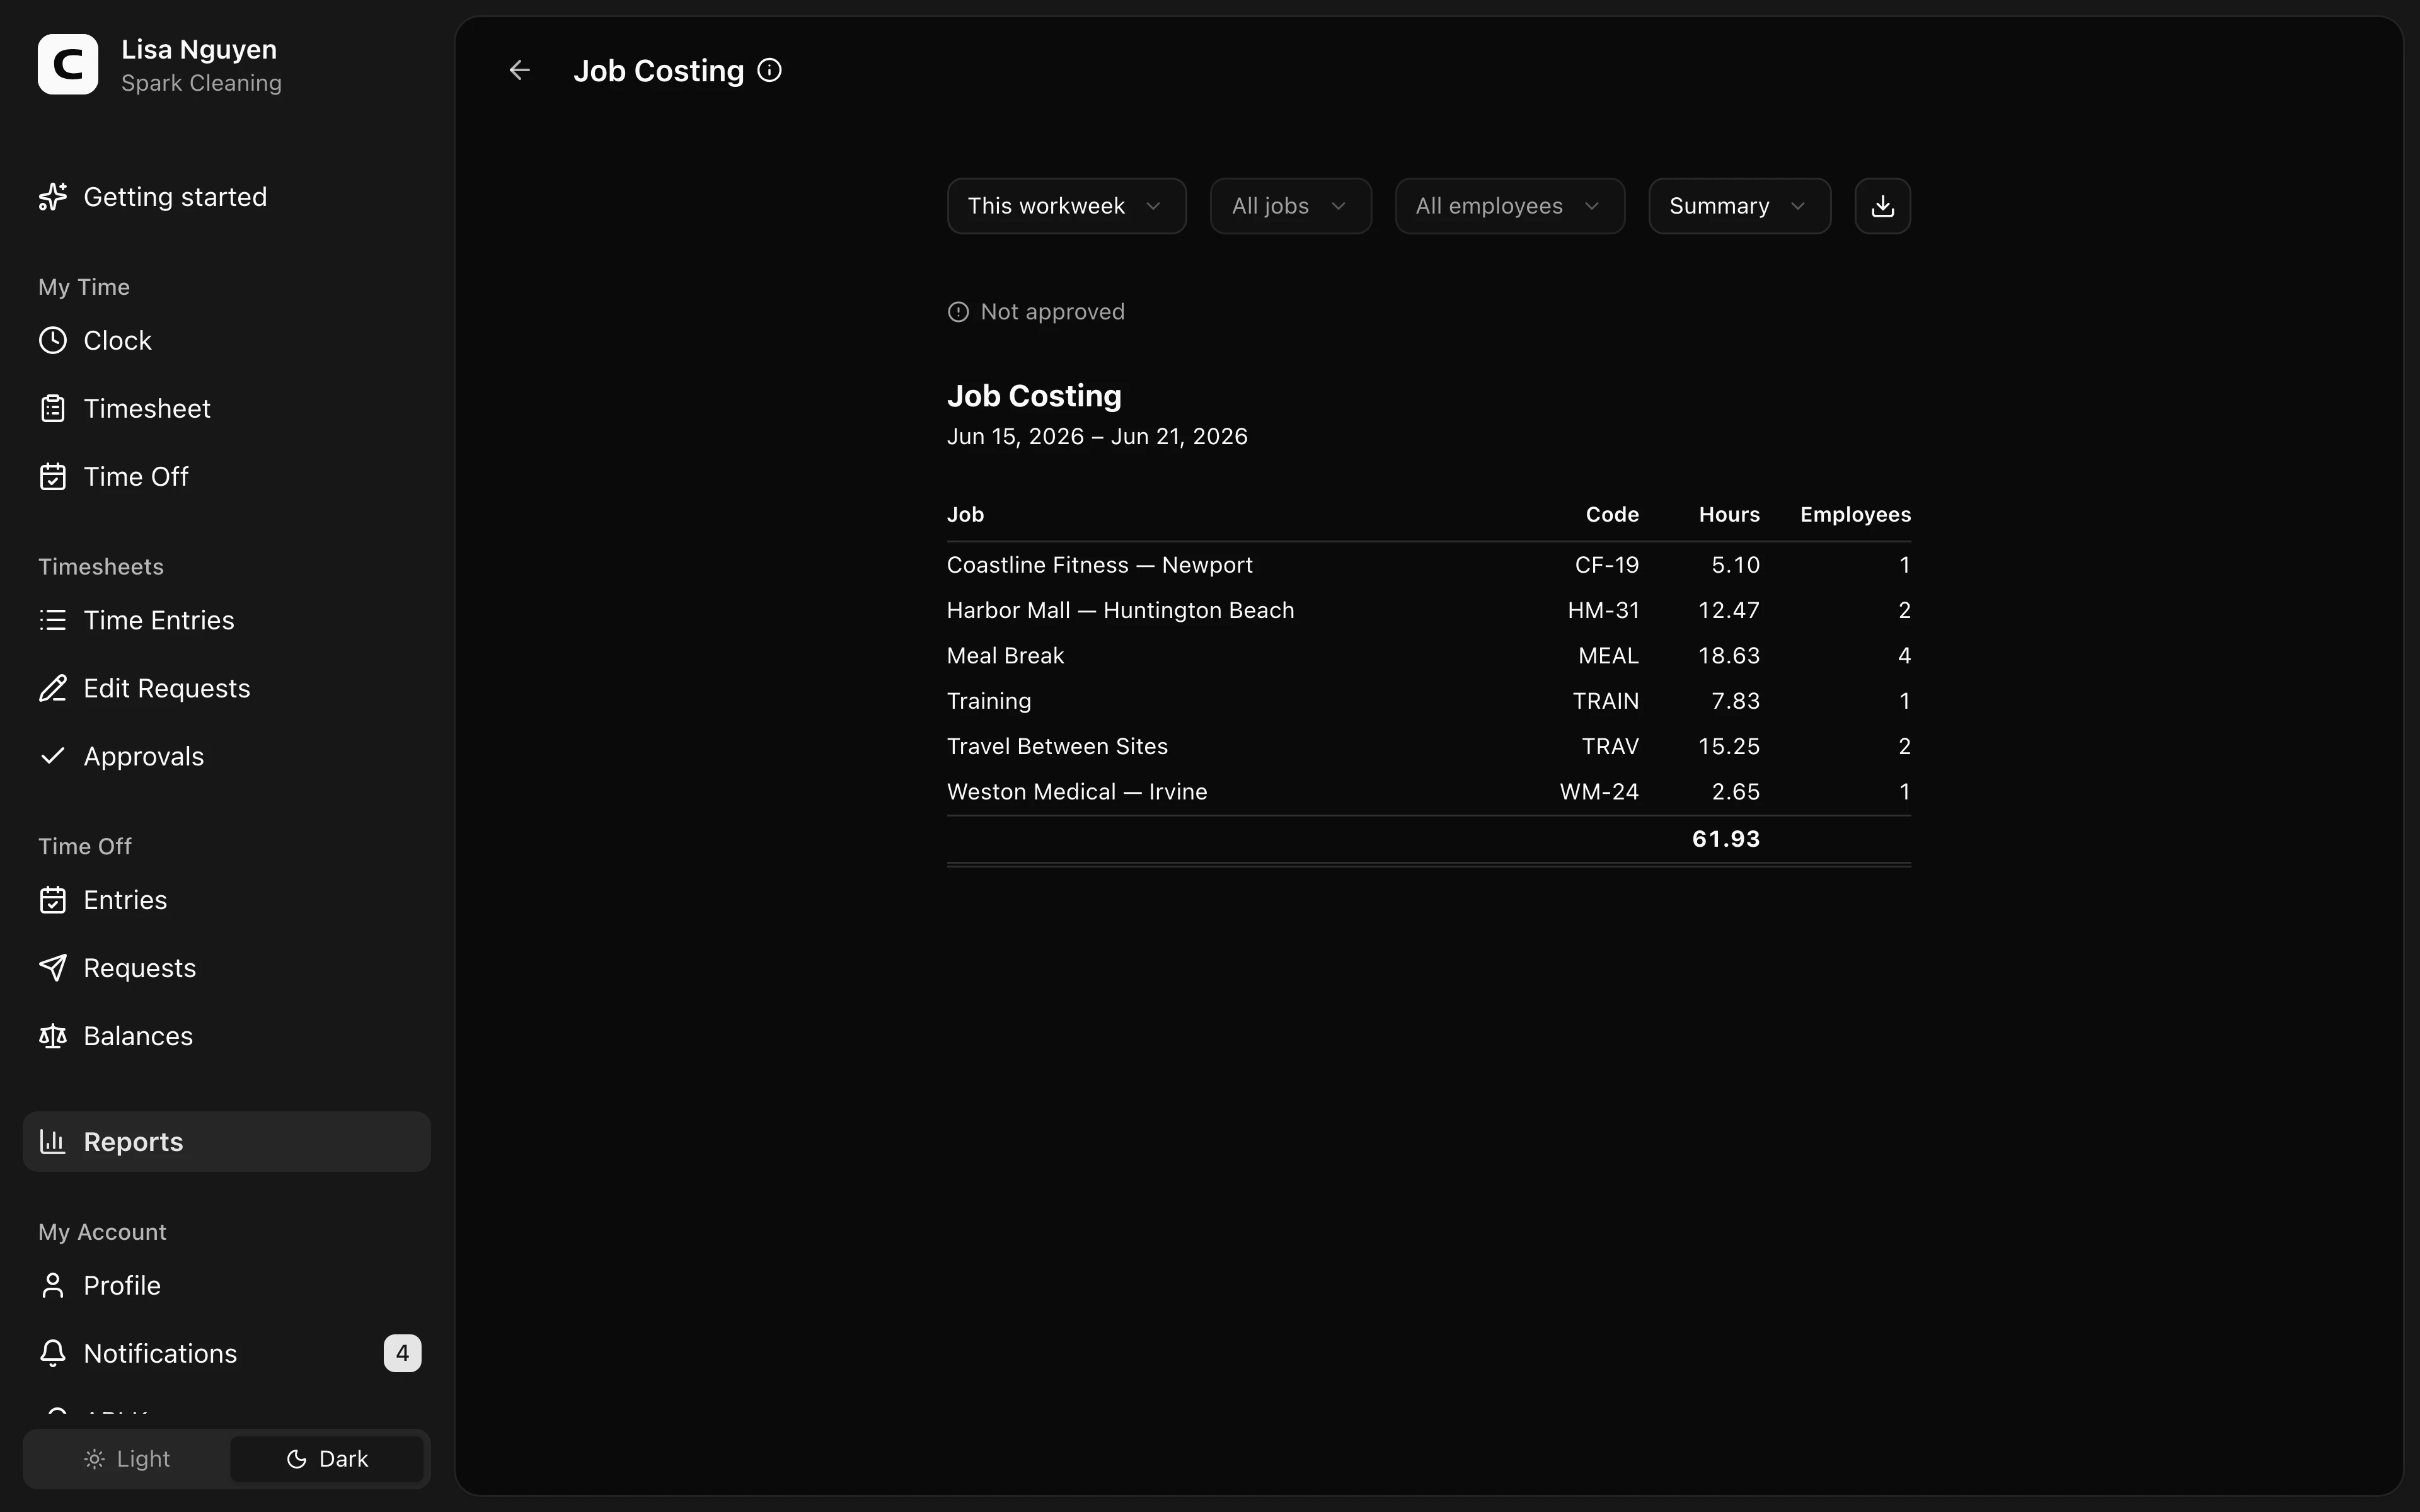Open the This workweek date dropdown
Viewport: 2420px width, 1512px height.
pos(1066,206)
